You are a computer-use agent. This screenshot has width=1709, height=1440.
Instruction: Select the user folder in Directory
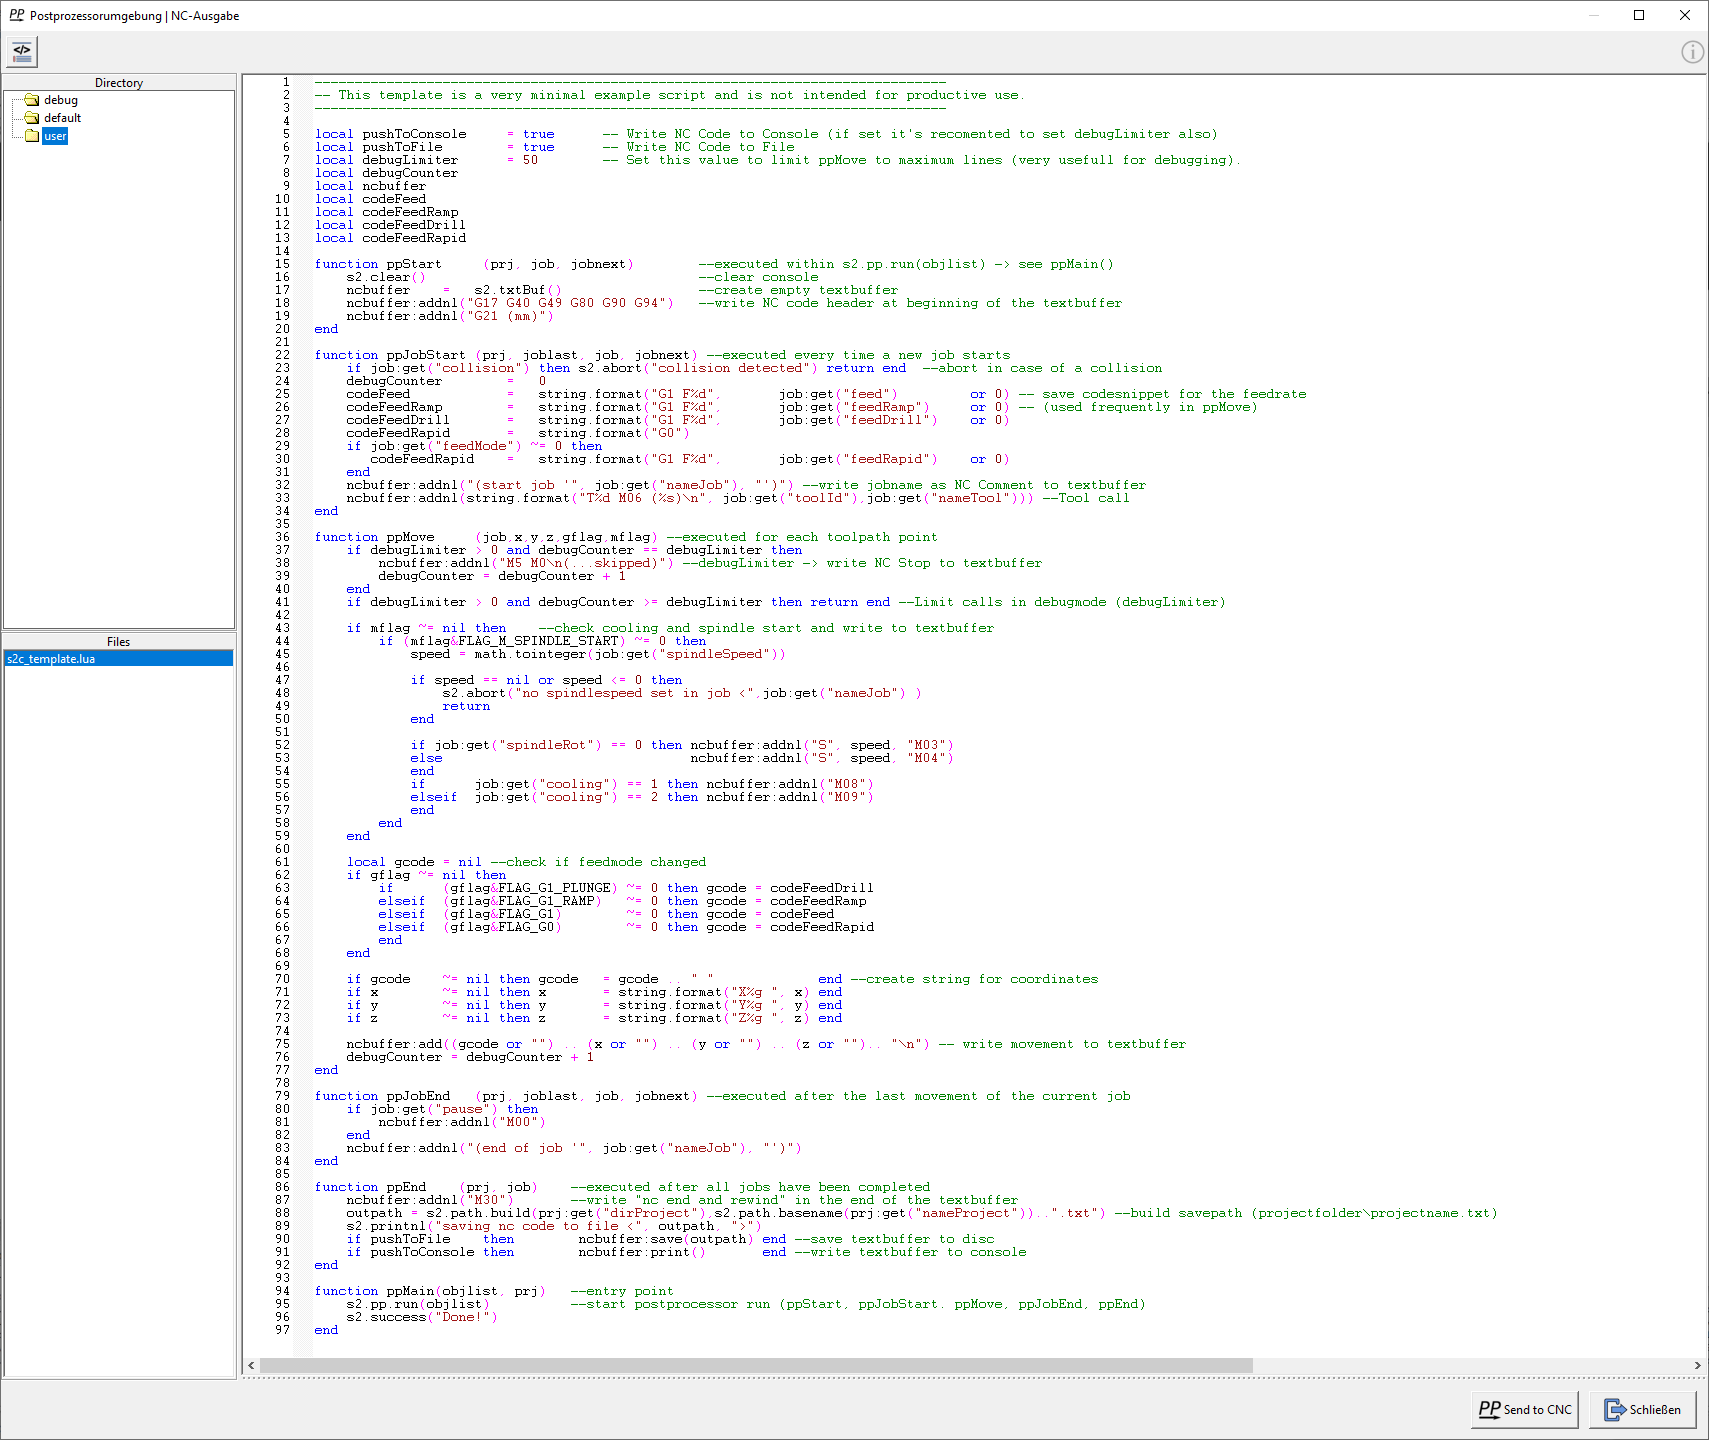[55, 136]
